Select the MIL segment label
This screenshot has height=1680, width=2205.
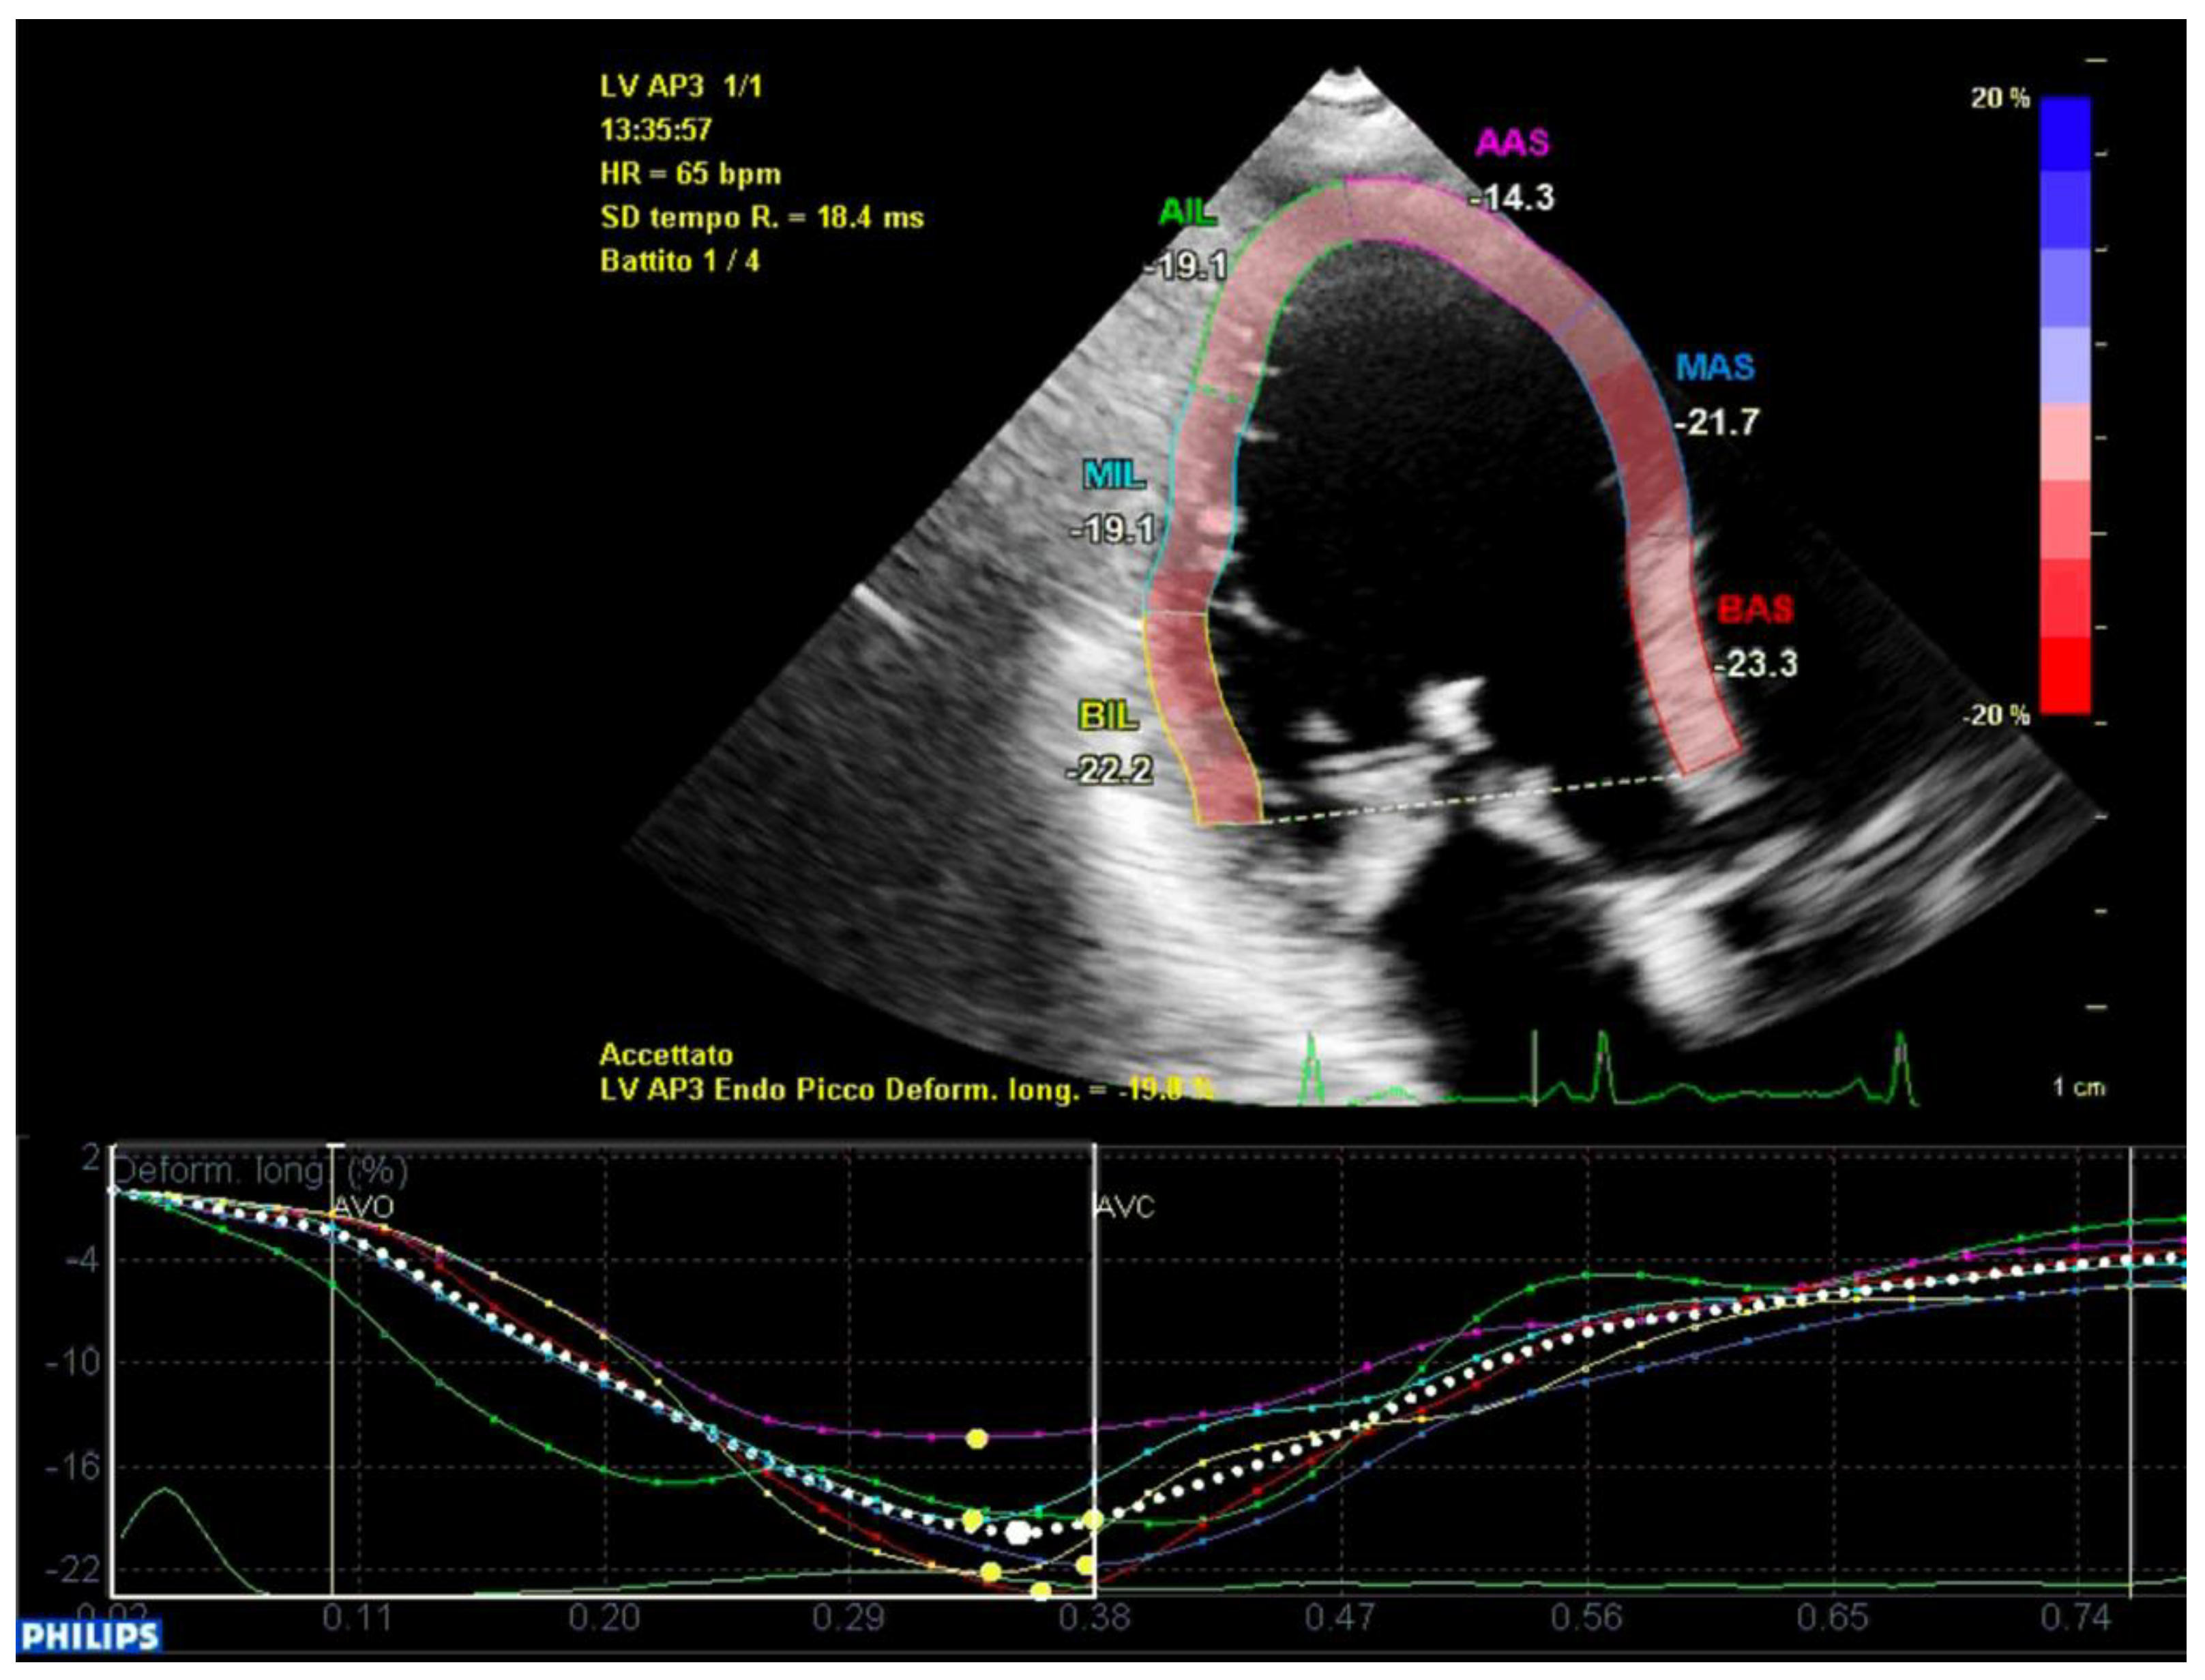(x=1114, y=475)
